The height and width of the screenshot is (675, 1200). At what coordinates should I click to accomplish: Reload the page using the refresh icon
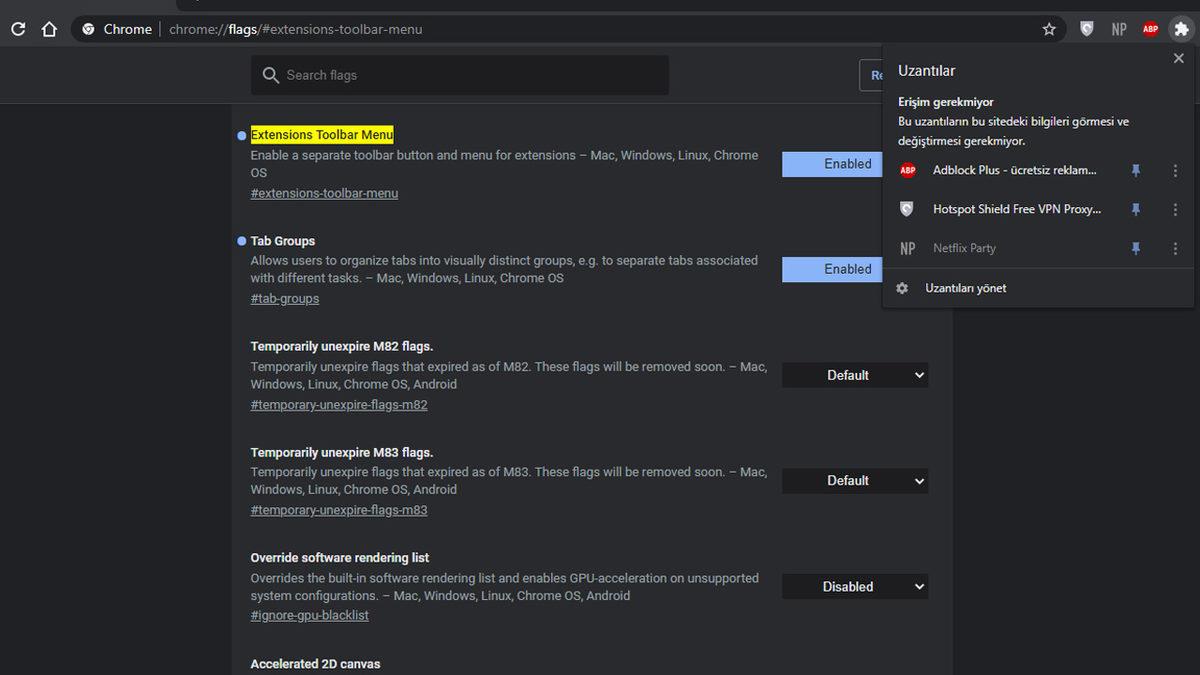pyautogui.click(x=18, y=29)
